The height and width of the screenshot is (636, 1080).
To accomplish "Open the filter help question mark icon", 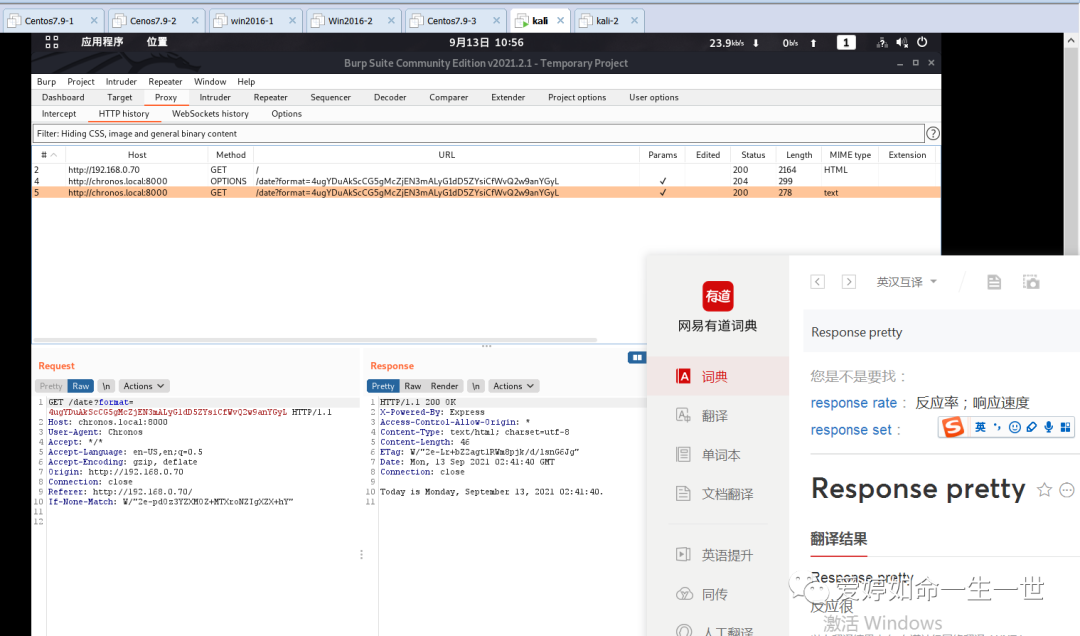I will pos(933,134).
